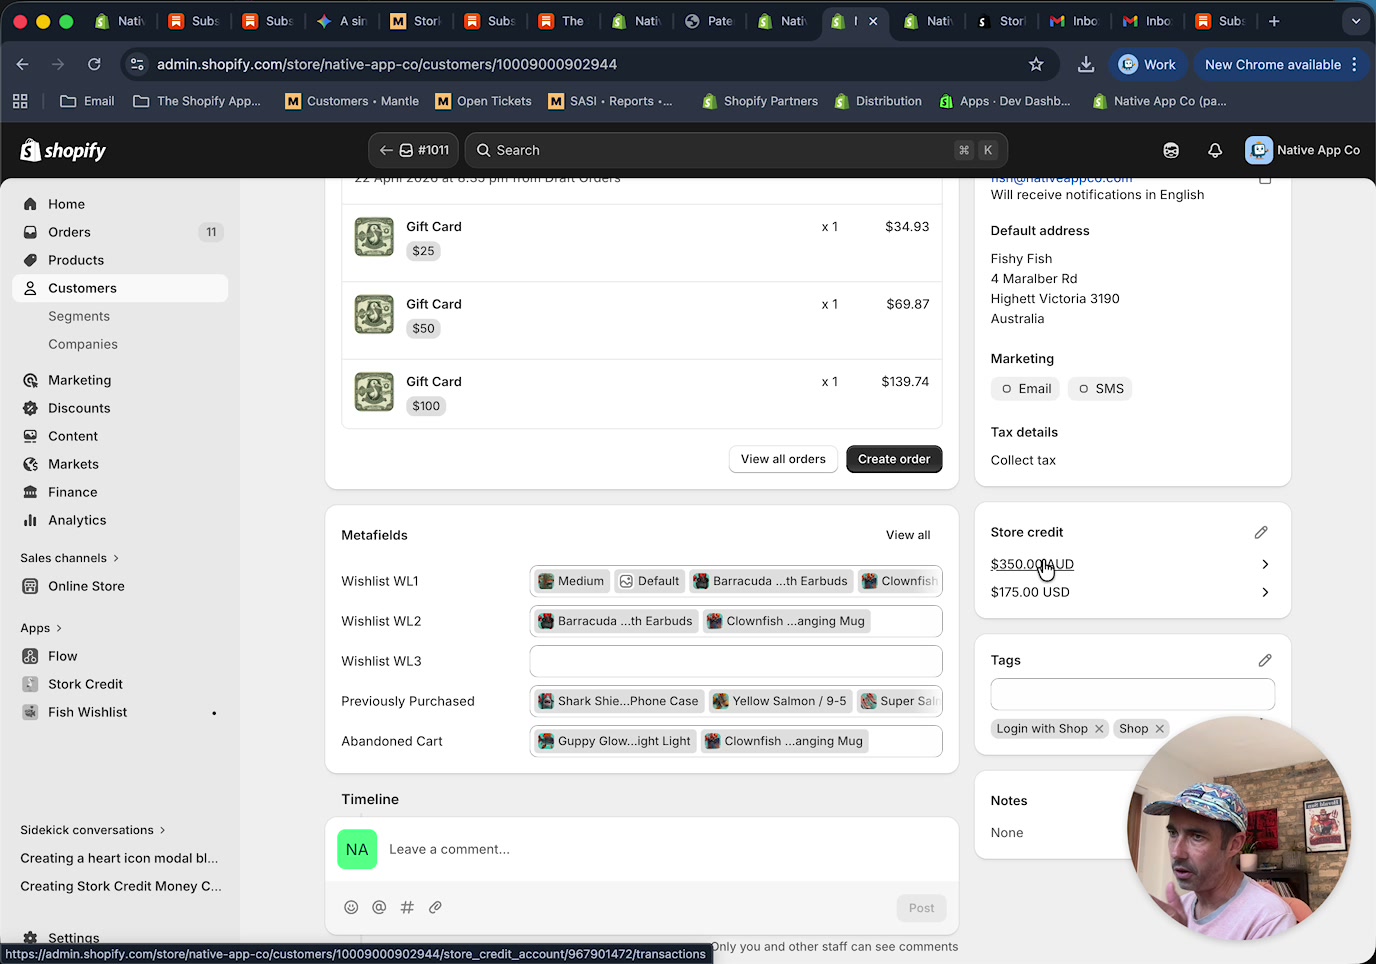Open the Fish Wishlist app
The width and height of the screenshot is (1376, 964).
click(x=86, y=712)
